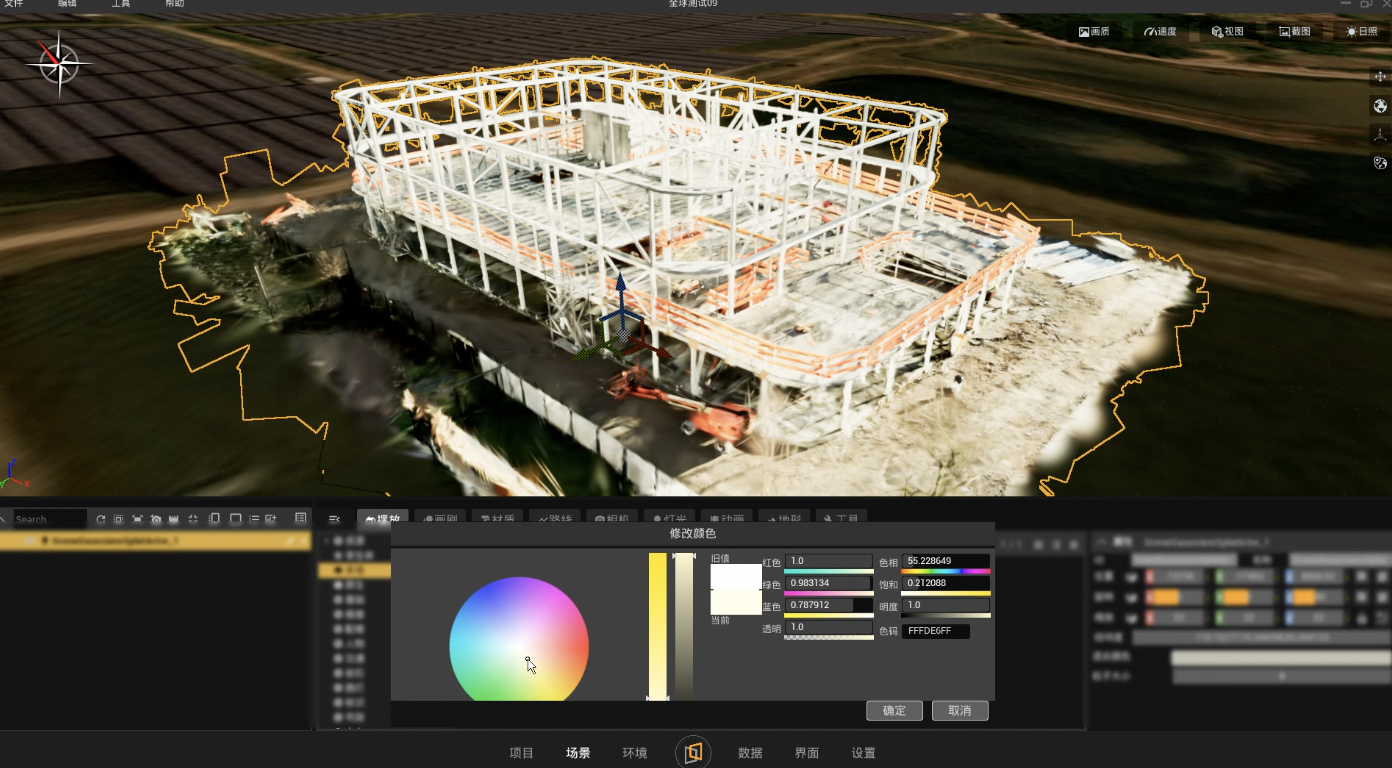Switch to the 场景 bottom tab
Image resolution: width=1392 pixels, height=768 pixels.
[578, 753]
